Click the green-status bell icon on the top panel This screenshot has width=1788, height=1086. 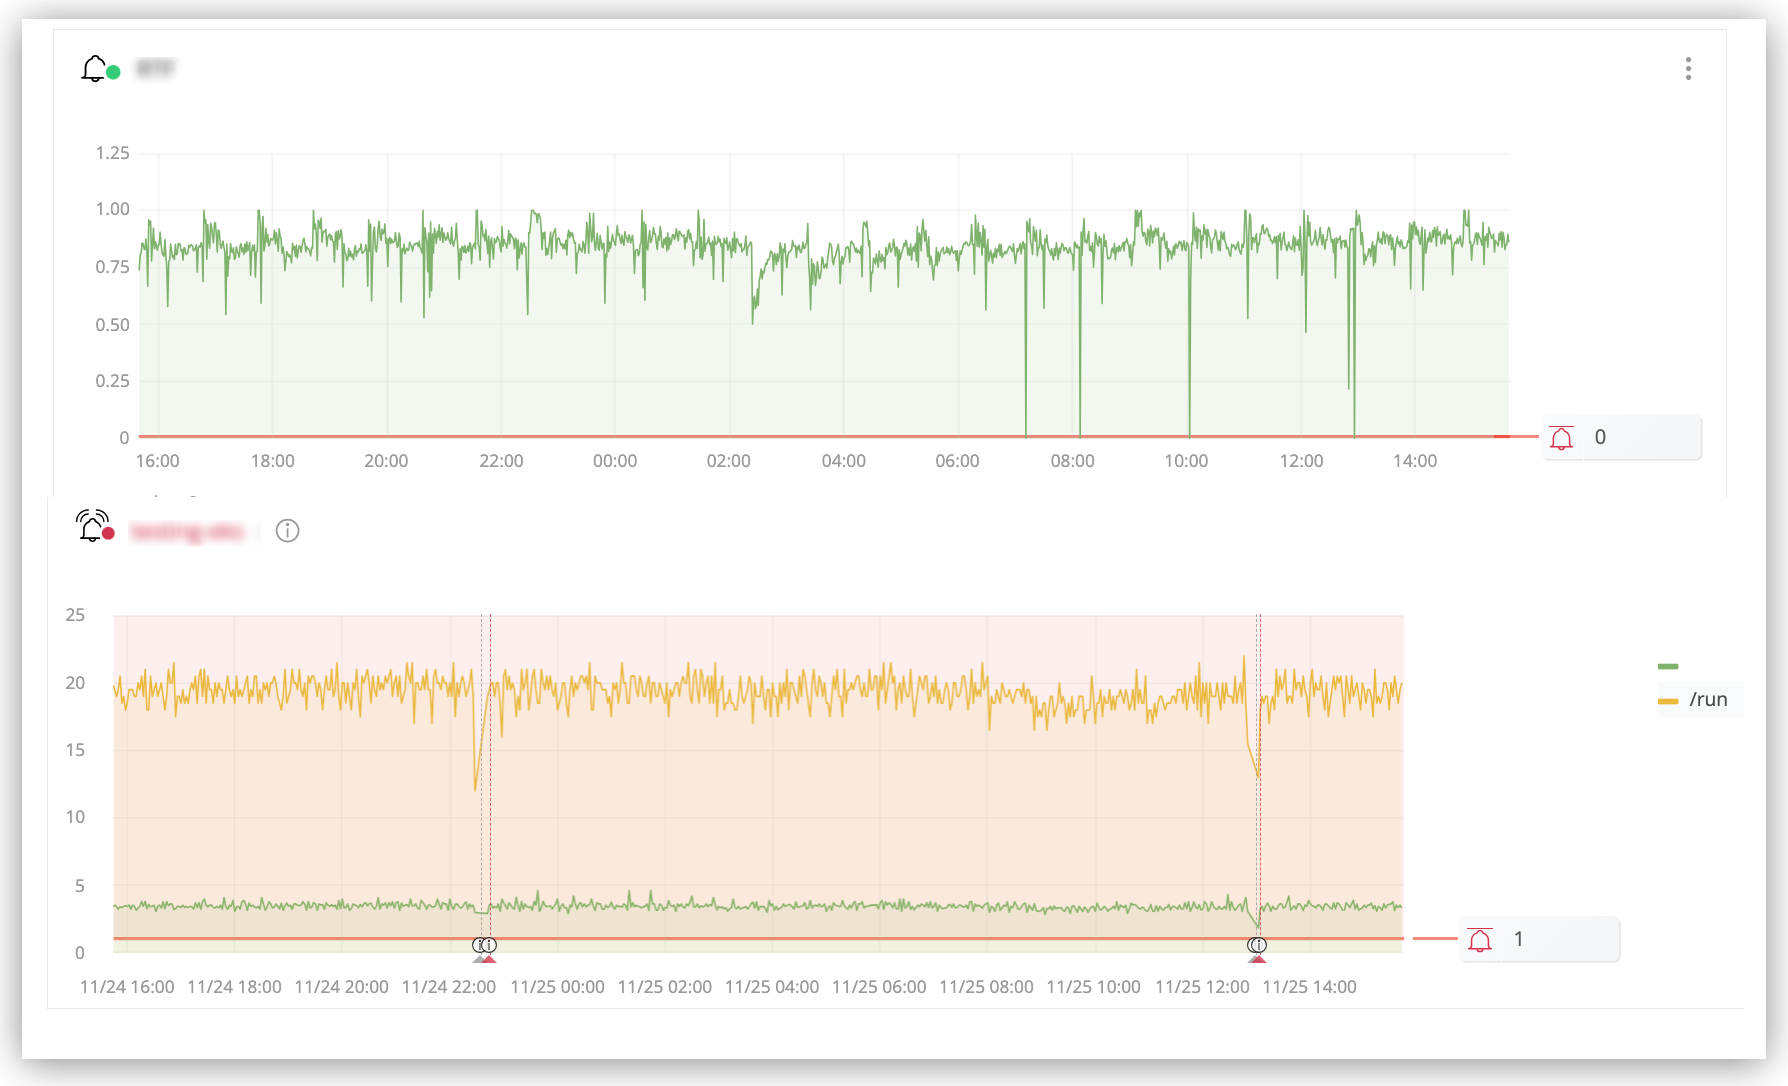(x=95, y=68)
